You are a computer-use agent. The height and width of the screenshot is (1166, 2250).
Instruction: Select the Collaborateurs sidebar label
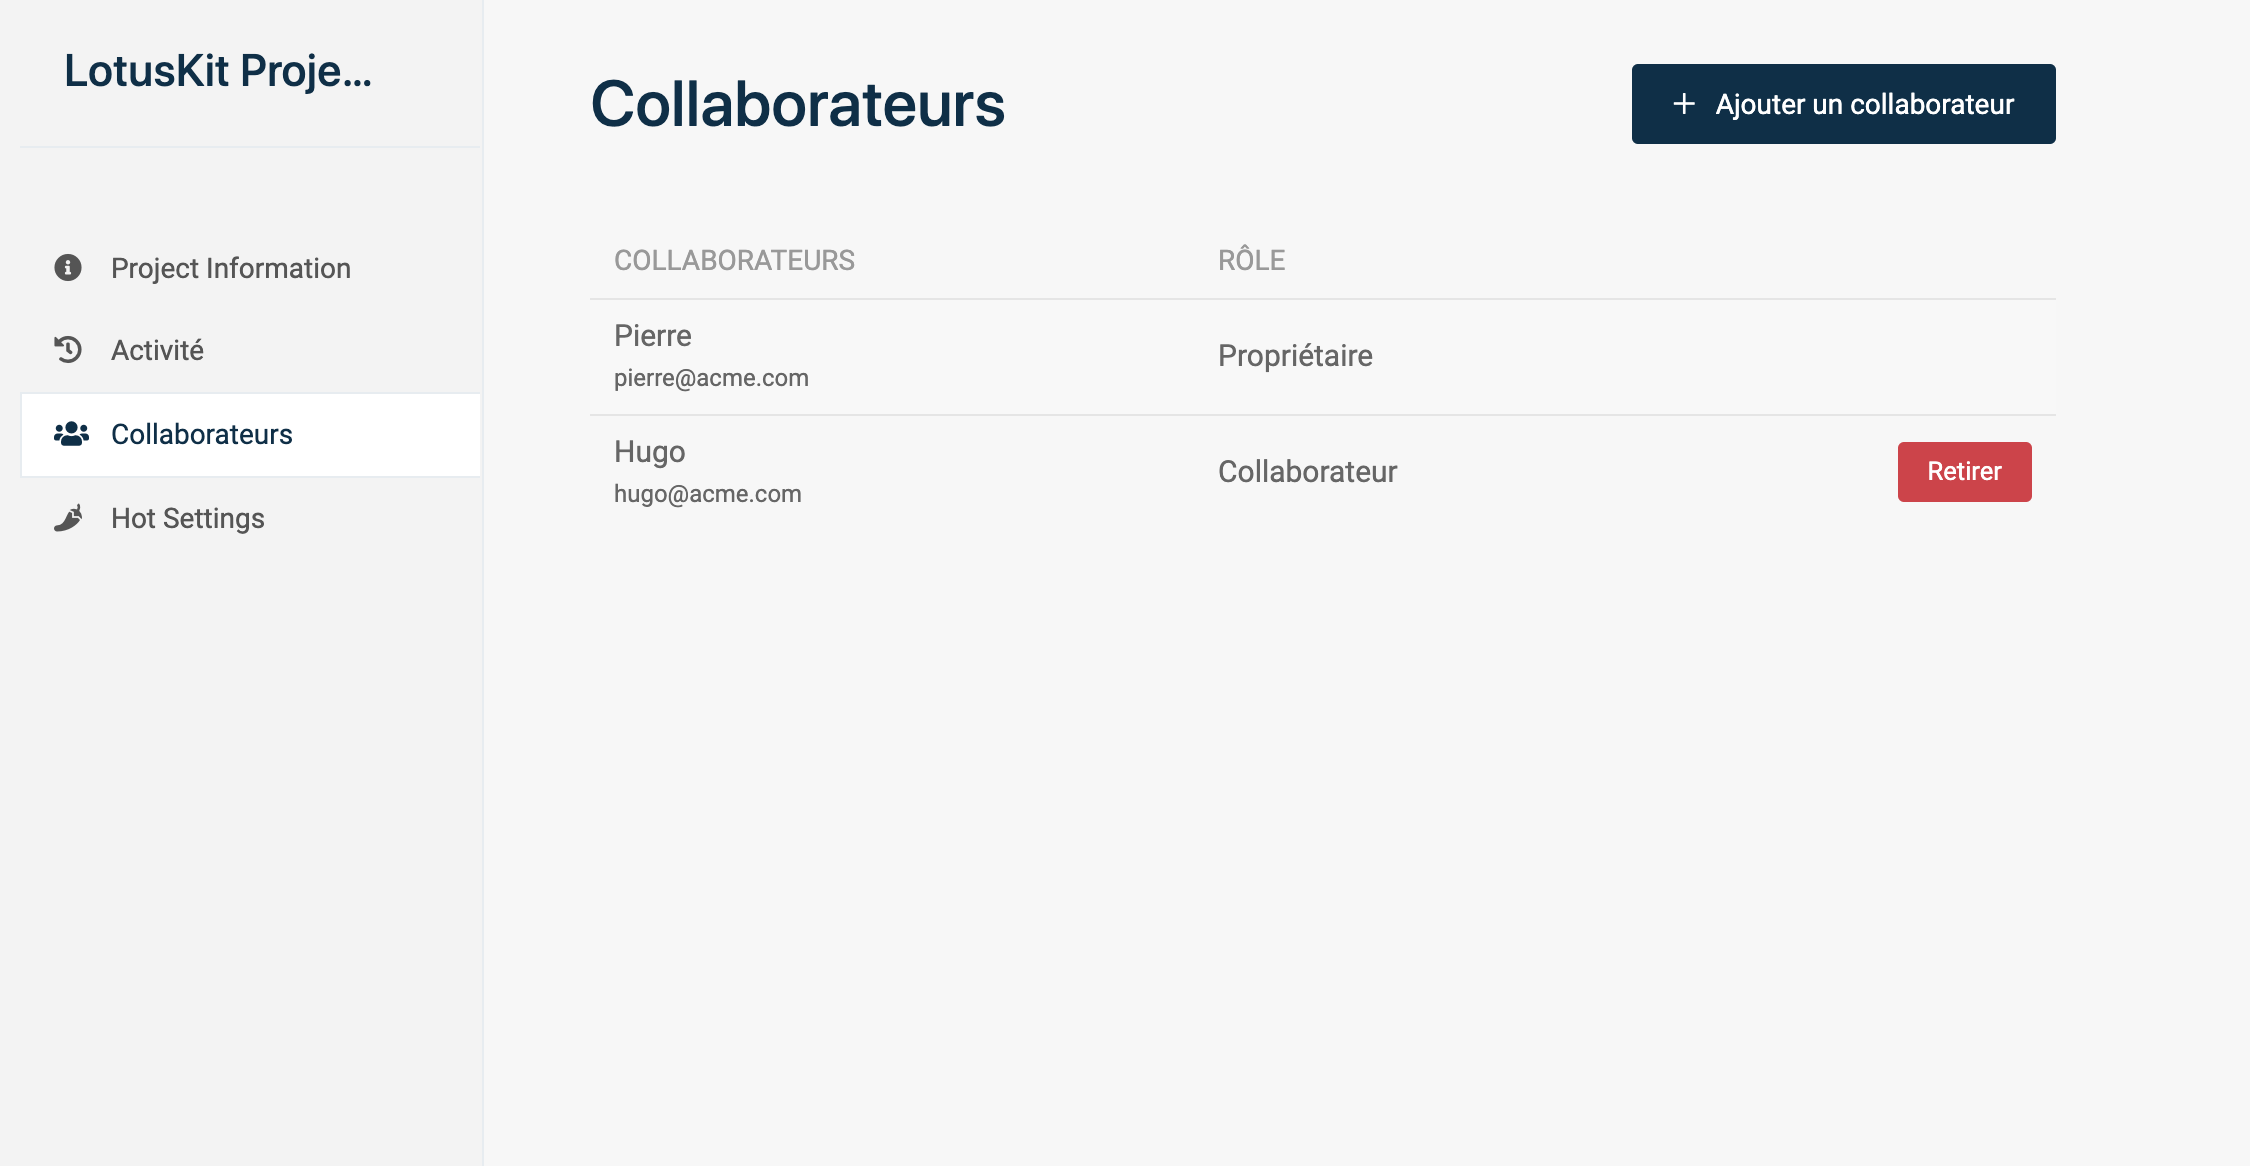(201, 434)
